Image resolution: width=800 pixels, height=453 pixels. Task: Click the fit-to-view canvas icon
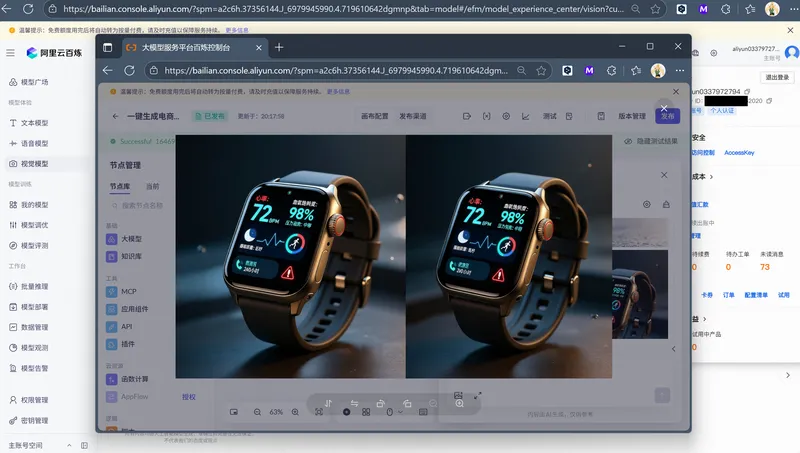coord(319,412)
